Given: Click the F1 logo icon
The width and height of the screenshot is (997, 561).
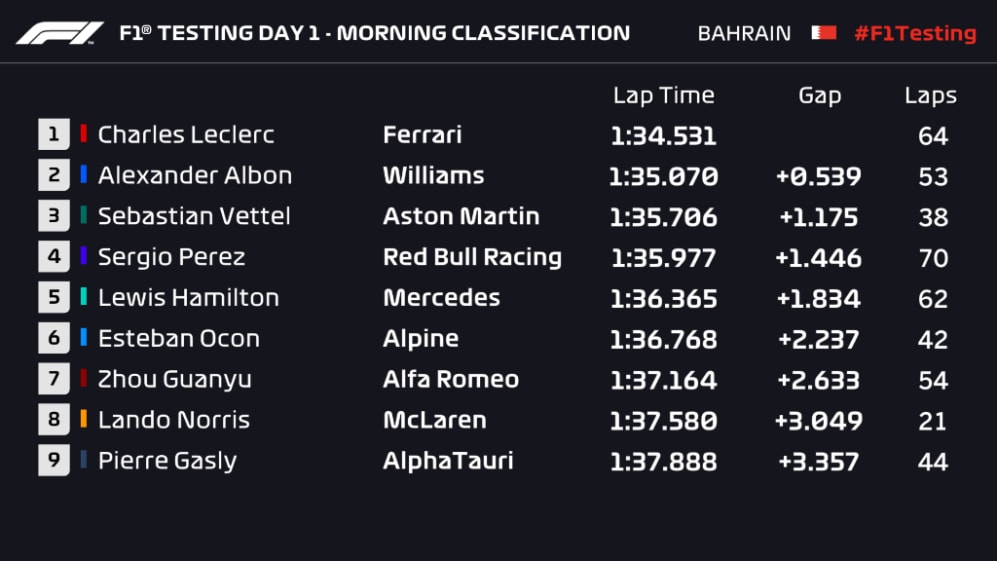Looking at the screenshot, I should click(x=59, y=33).
